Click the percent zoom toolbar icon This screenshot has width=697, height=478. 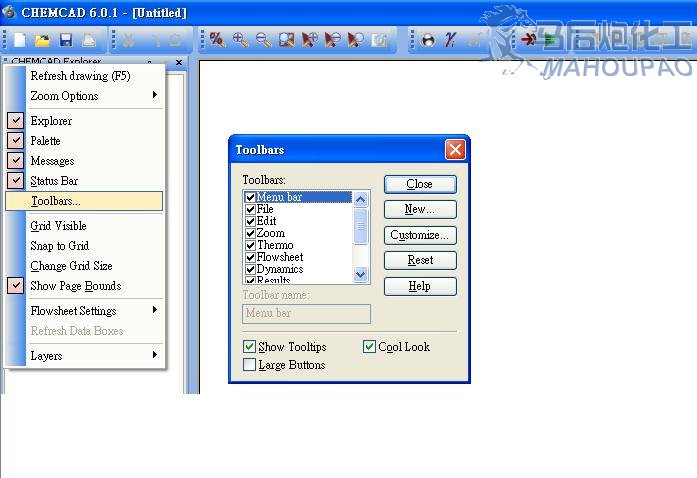point(217,40)
